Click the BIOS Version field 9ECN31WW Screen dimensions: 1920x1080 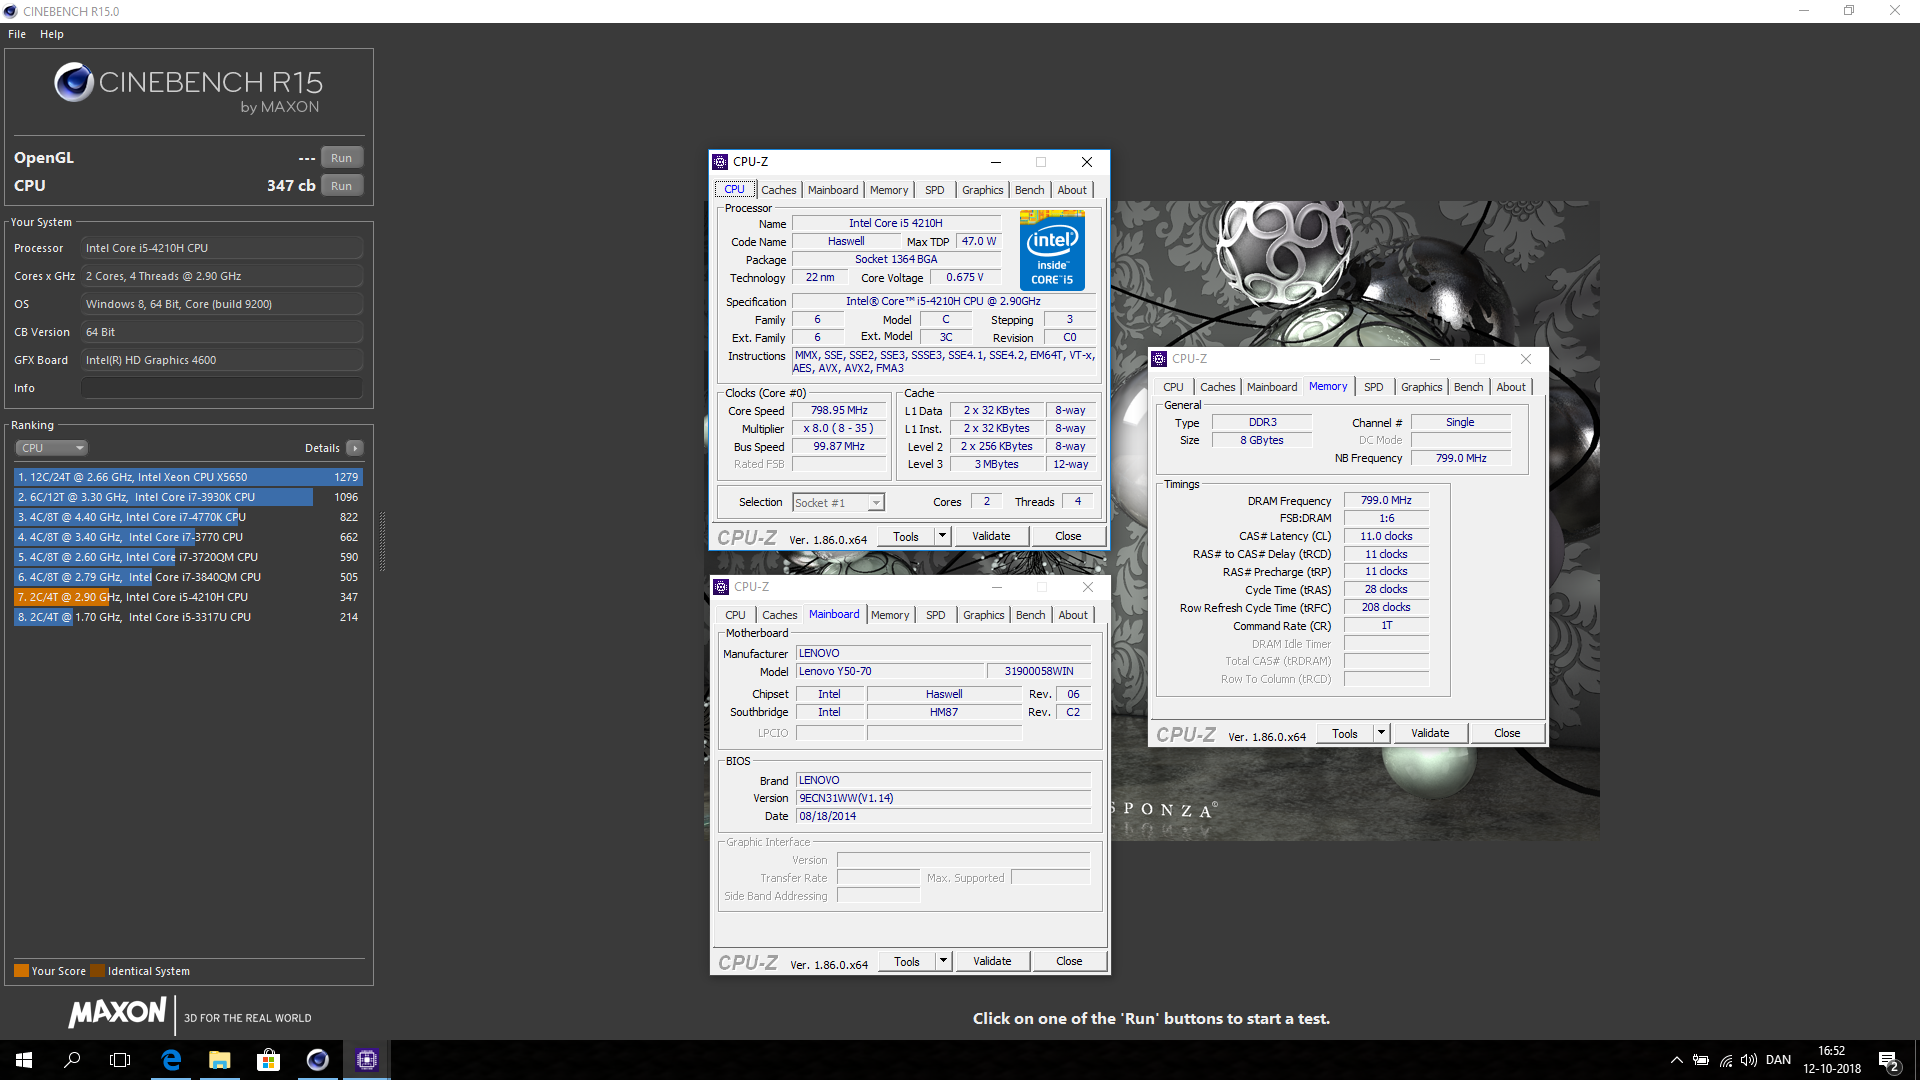pyautogui.click(x=943, y=798)
